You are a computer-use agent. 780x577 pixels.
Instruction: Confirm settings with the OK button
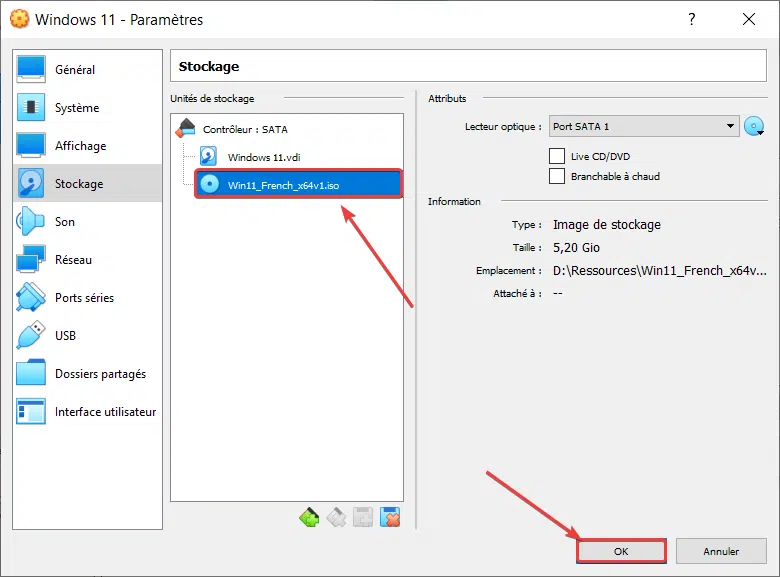coord(621,551)
